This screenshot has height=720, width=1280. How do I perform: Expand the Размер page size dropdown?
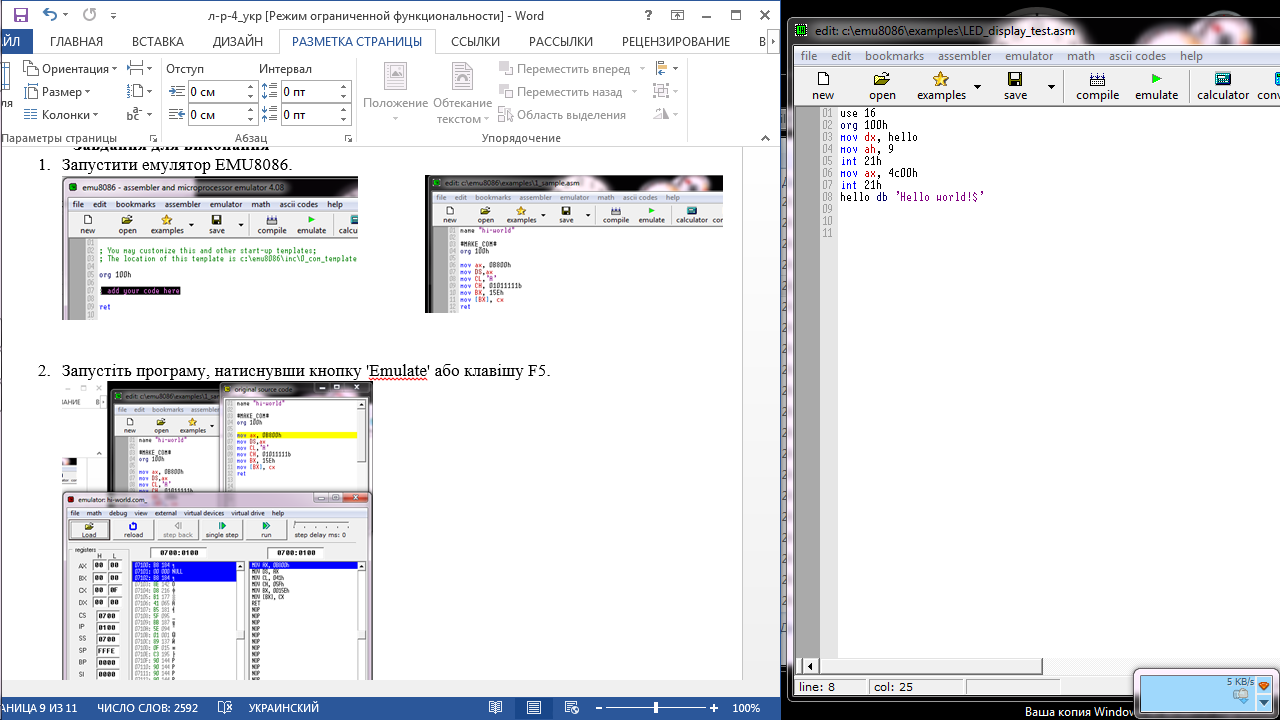pos(58,91)
